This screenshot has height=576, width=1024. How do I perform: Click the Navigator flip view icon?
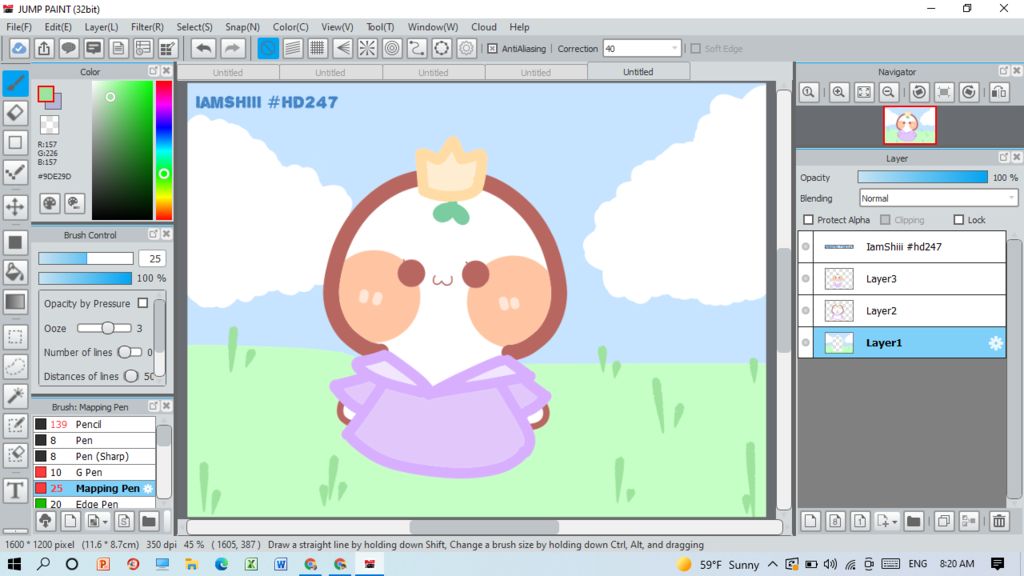point(999,92)
